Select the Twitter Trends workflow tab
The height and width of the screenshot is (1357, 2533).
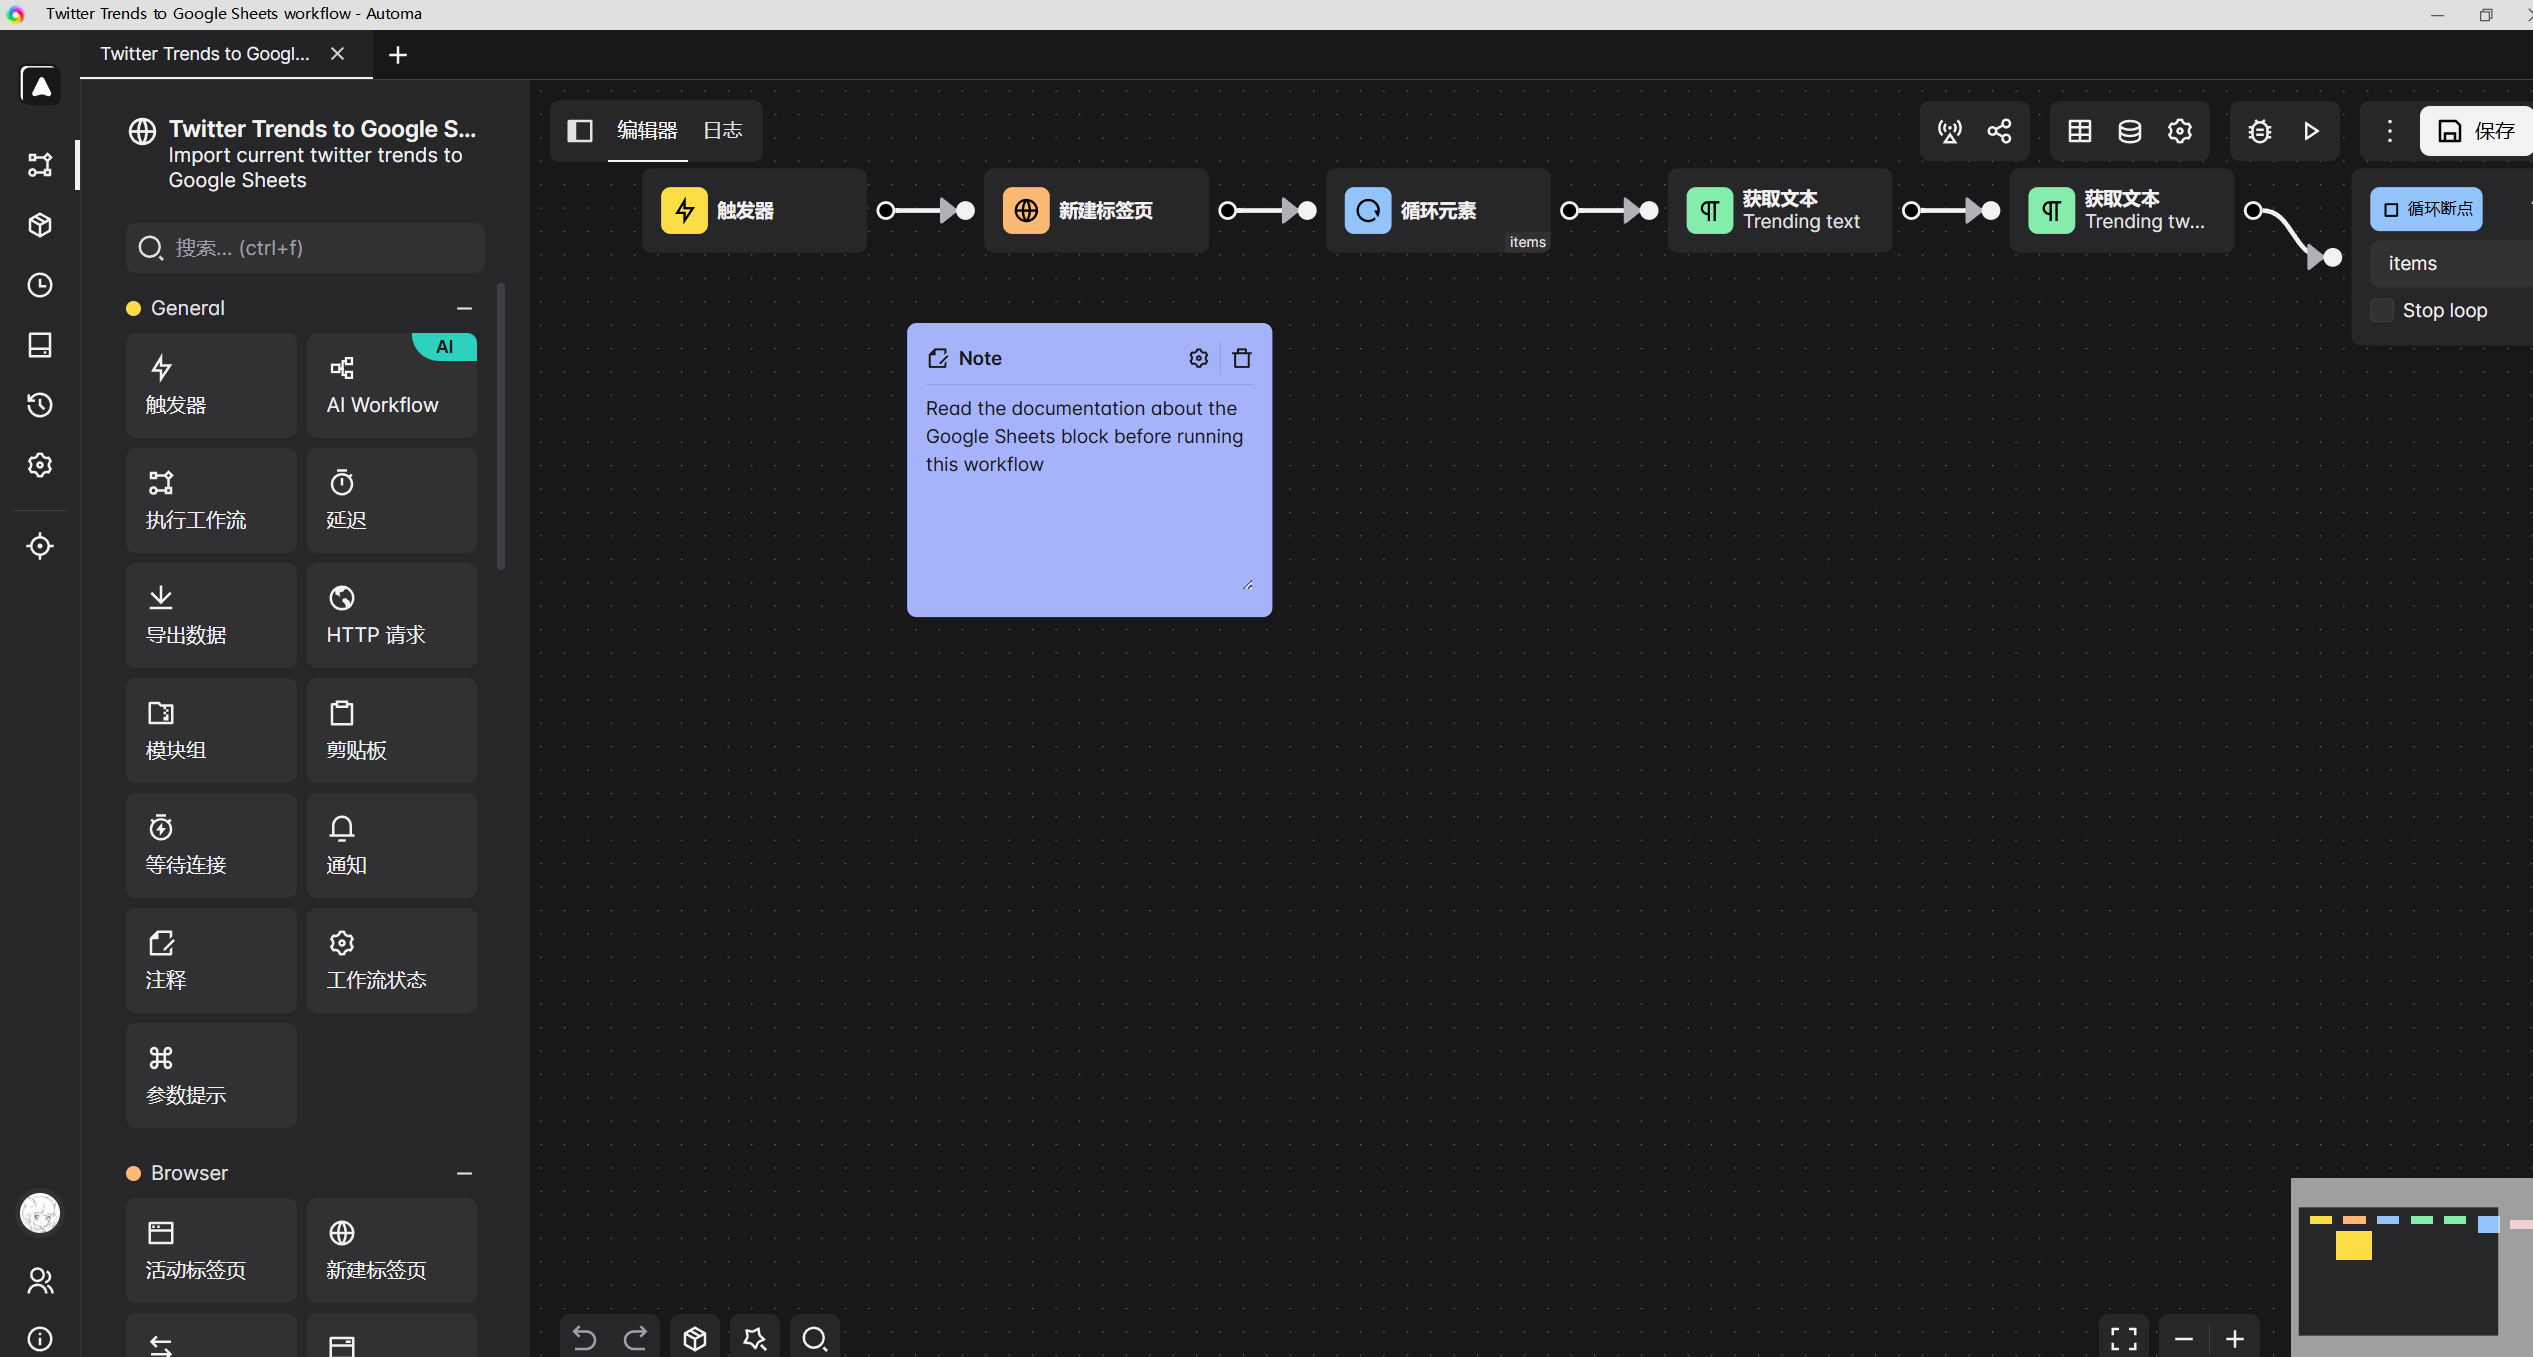point(205,54)
